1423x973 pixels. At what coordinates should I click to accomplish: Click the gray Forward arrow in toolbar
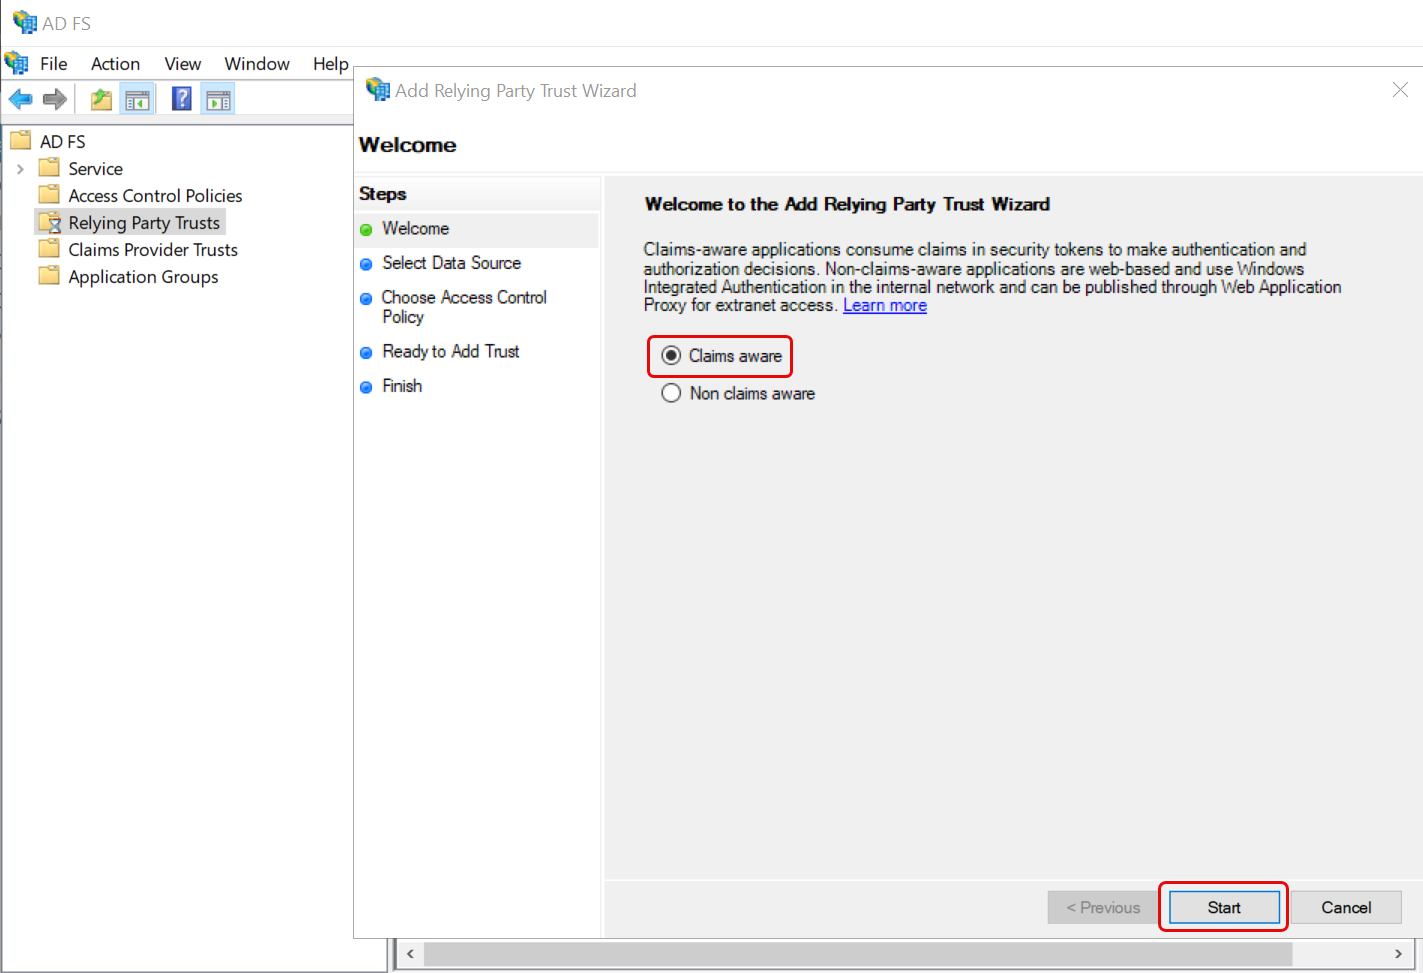click(x=55, y=99)
